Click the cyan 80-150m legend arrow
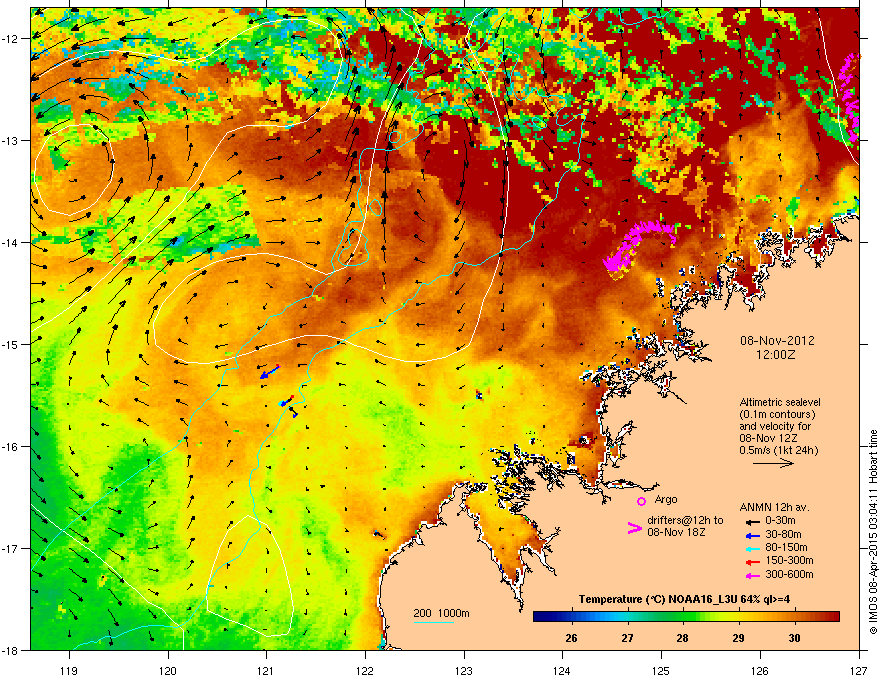Viewport: 880px width, 680px height. pyautogui.click(x=753, y=548)
